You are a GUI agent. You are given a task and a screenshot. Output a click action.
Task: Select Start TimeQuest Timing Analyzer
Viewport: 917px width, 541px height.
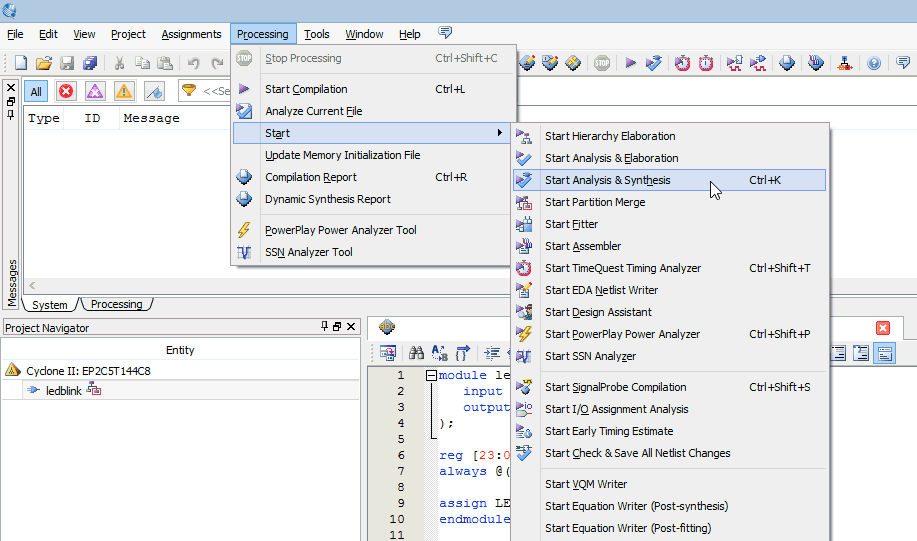[x=669, y=268]
